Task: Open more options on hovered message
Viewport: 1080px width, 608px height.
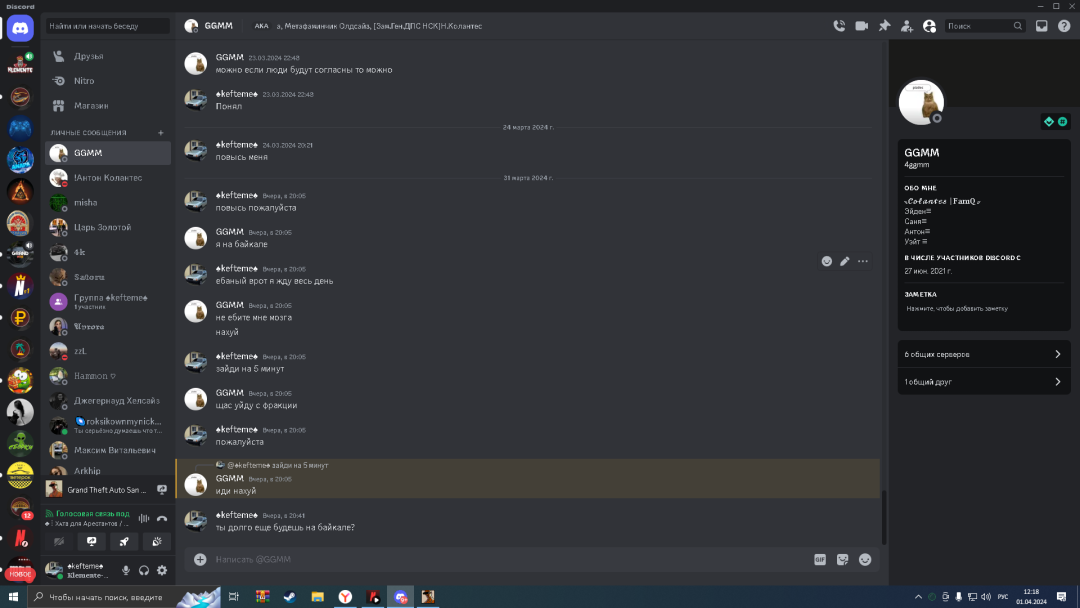Action: pyautogui.click(x=863, y=261)
